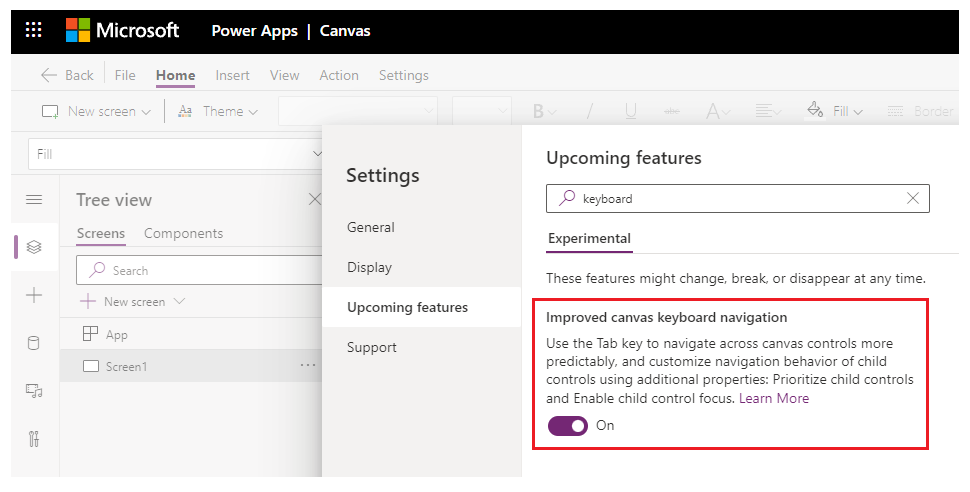Turn off Improved canvas keyboard navigation toggle

[x=568, y=426]
